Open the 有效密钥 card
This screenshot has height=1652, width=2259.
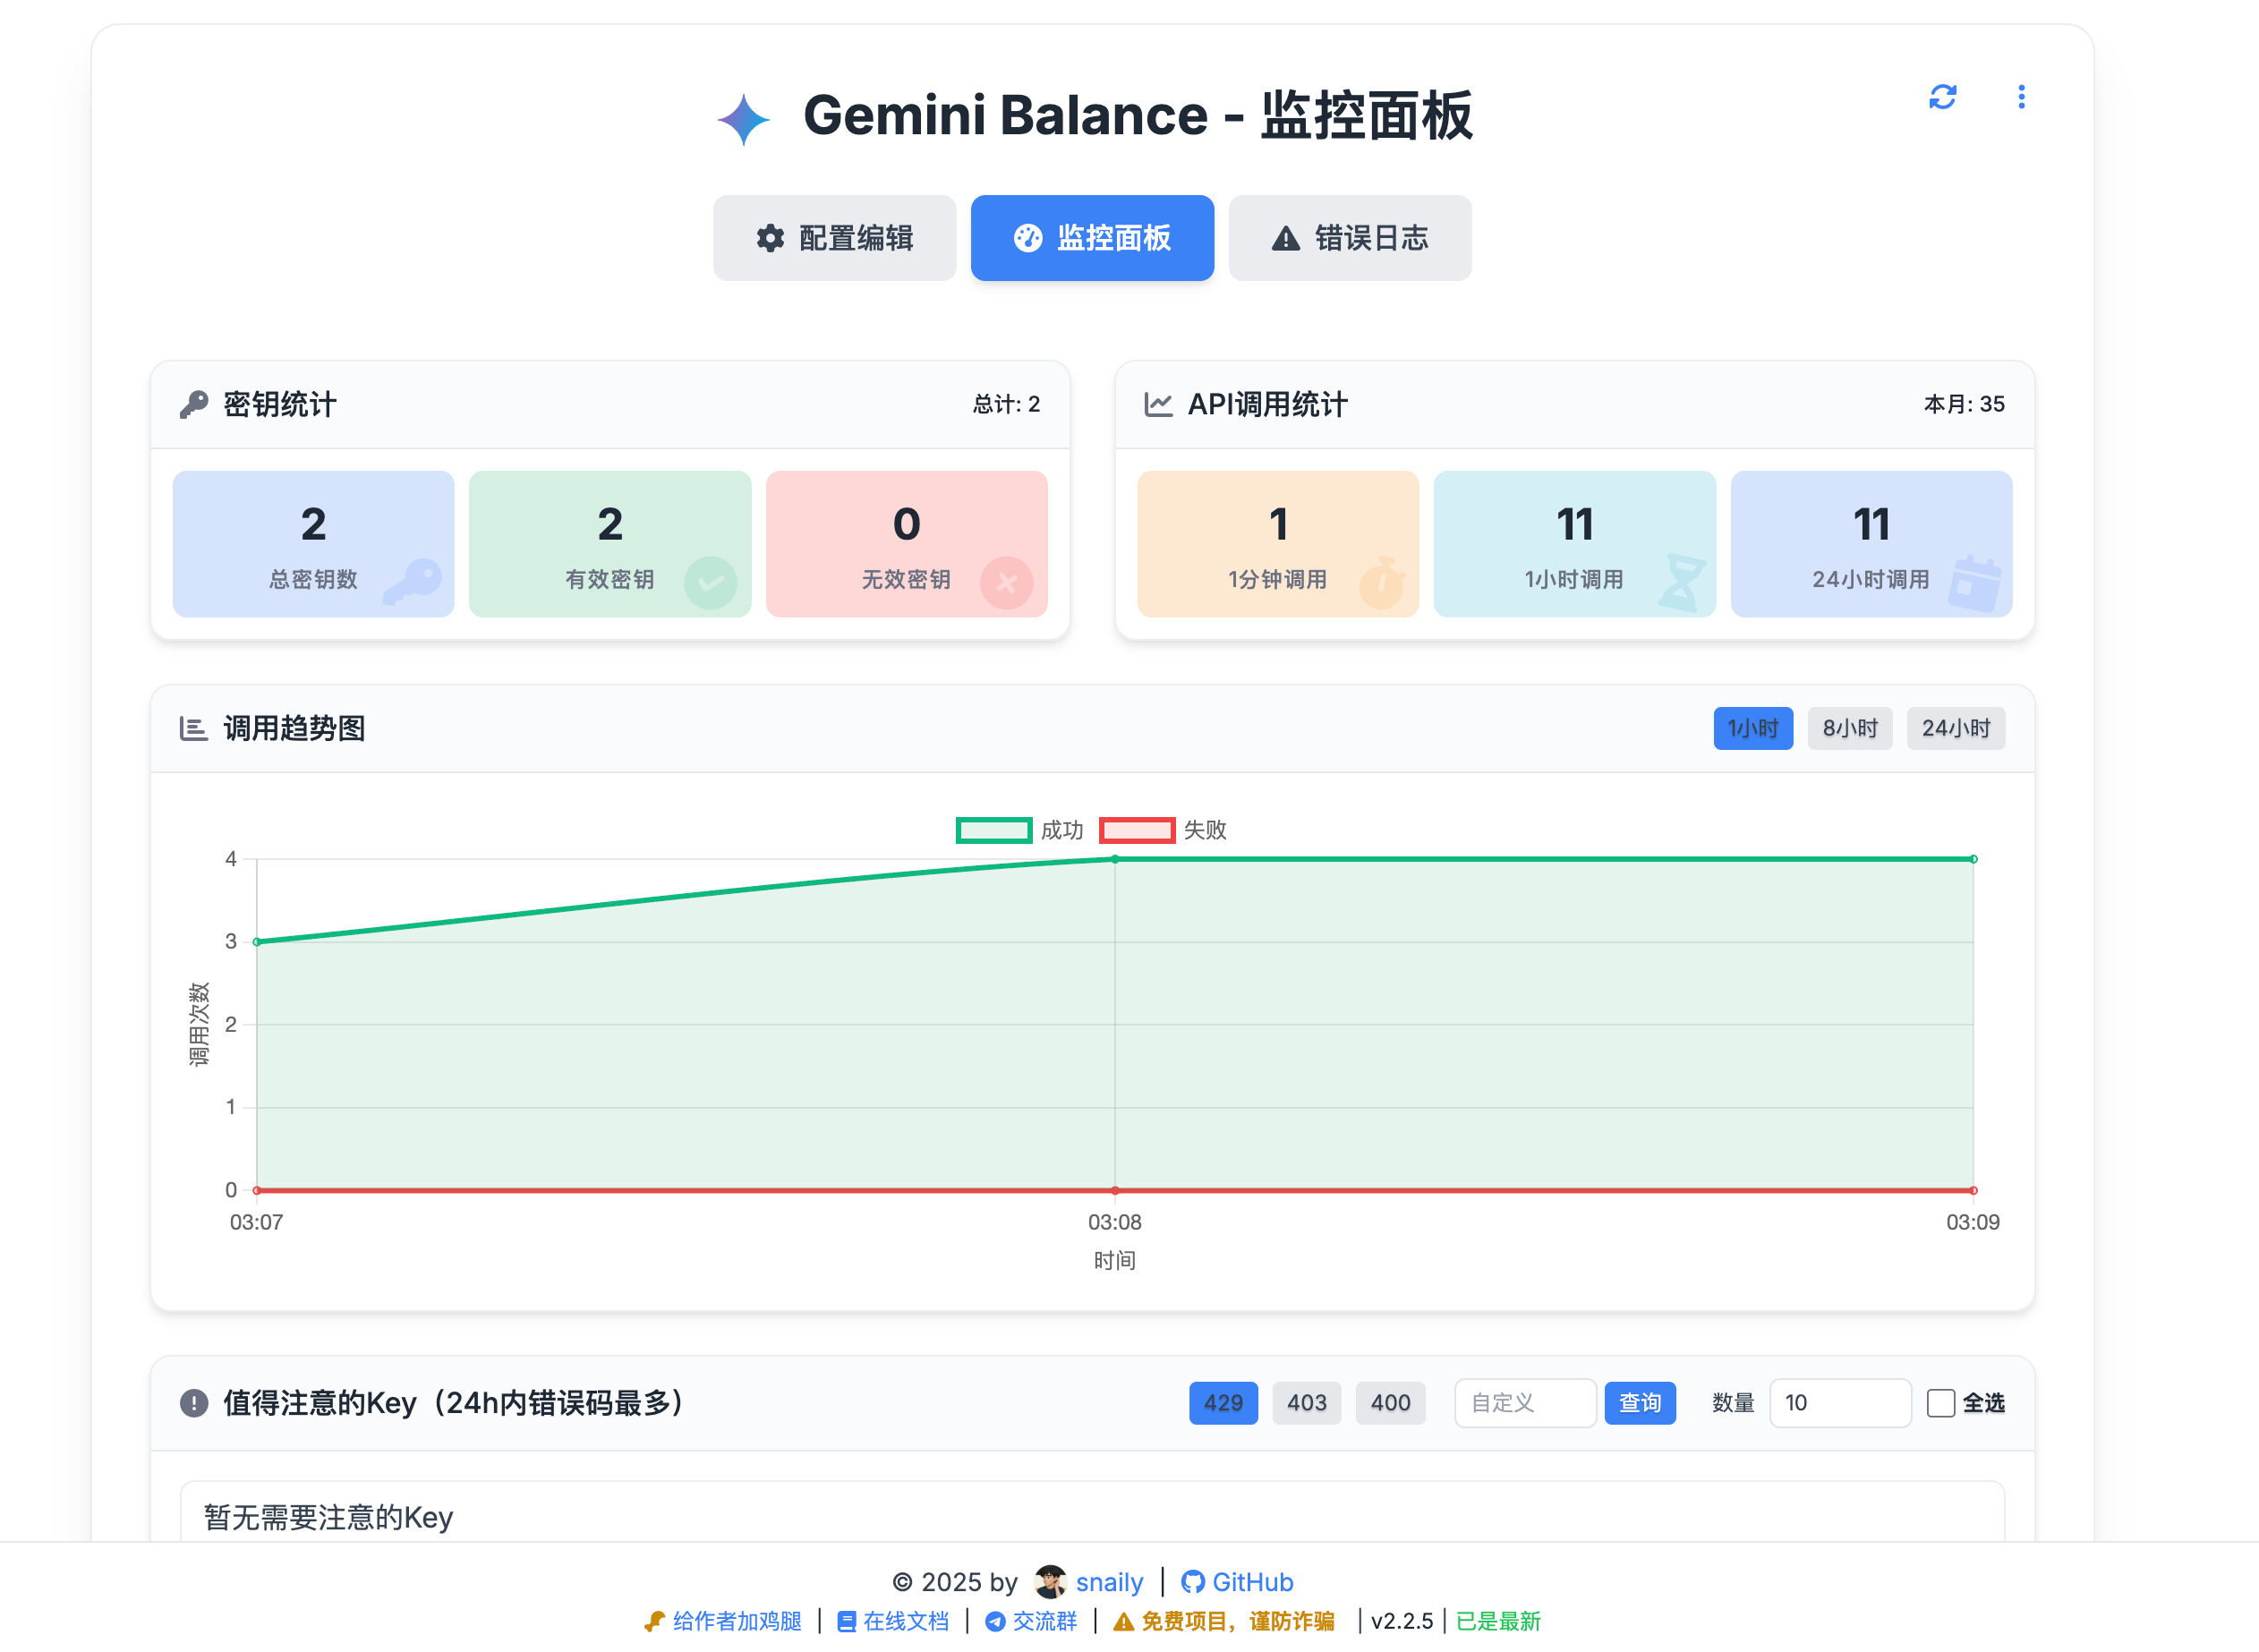tap(610, 544)
